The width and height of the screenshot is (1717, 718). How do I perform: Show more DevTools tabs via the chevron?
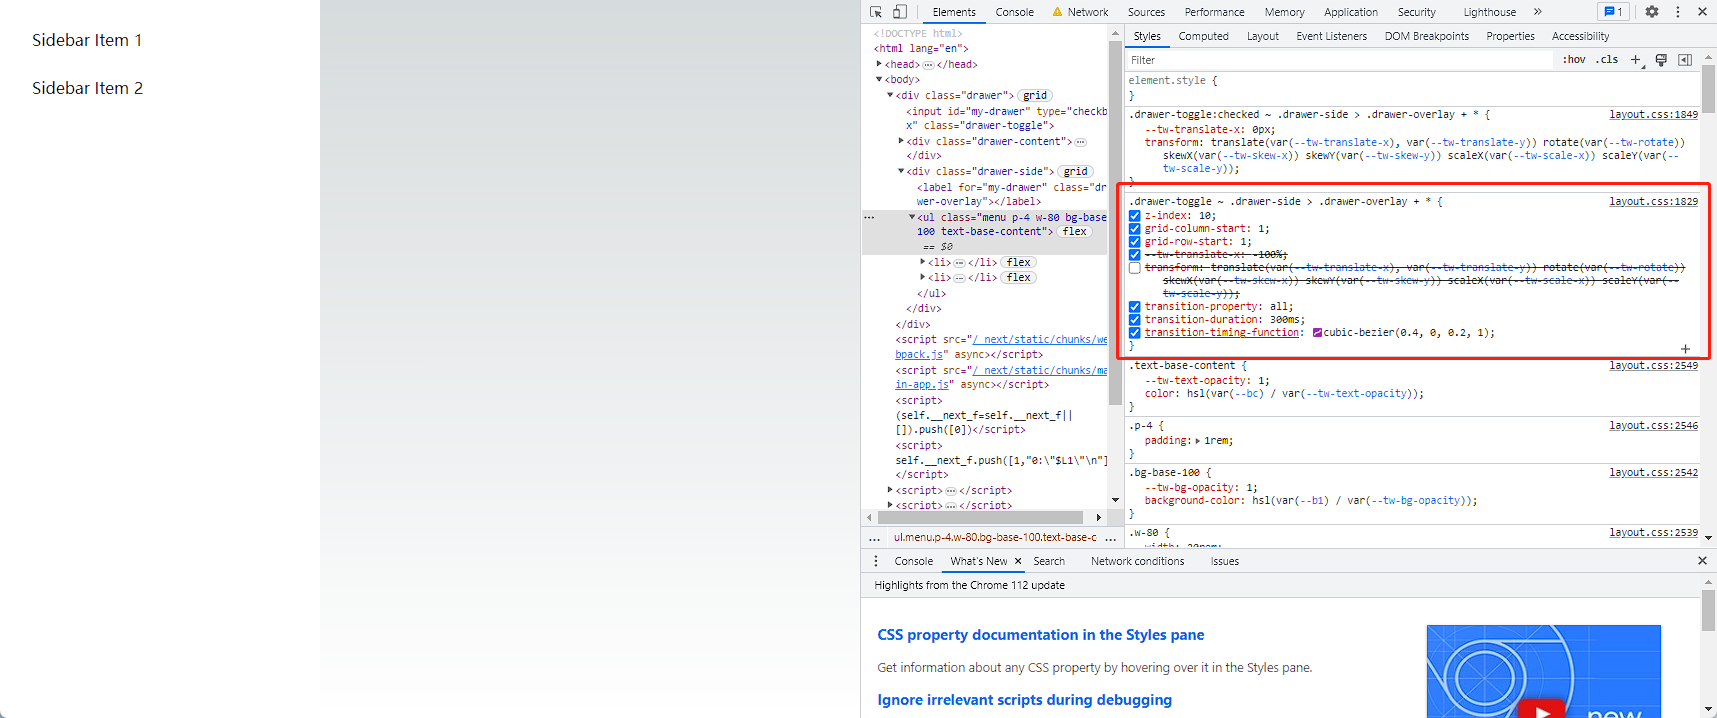coord(1538,12)
